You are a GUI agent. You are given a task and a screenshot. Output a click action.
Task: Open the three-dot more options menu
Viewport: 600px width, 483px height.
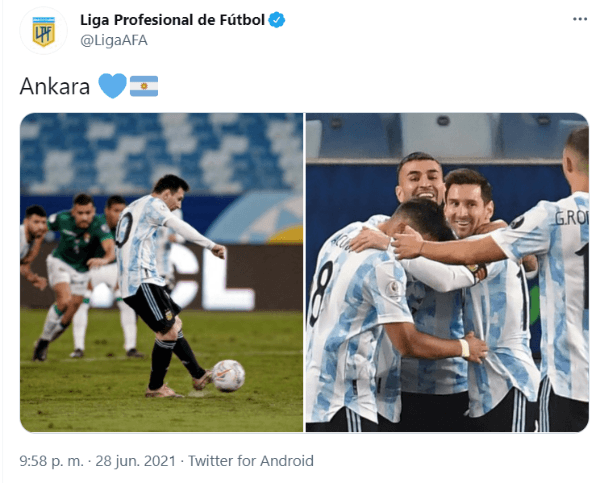tap(580, 19)
